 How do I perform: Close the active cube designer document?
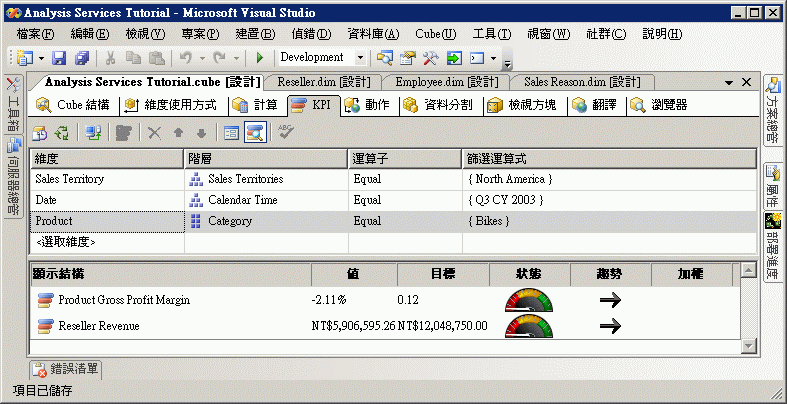[x=746, y=82]
